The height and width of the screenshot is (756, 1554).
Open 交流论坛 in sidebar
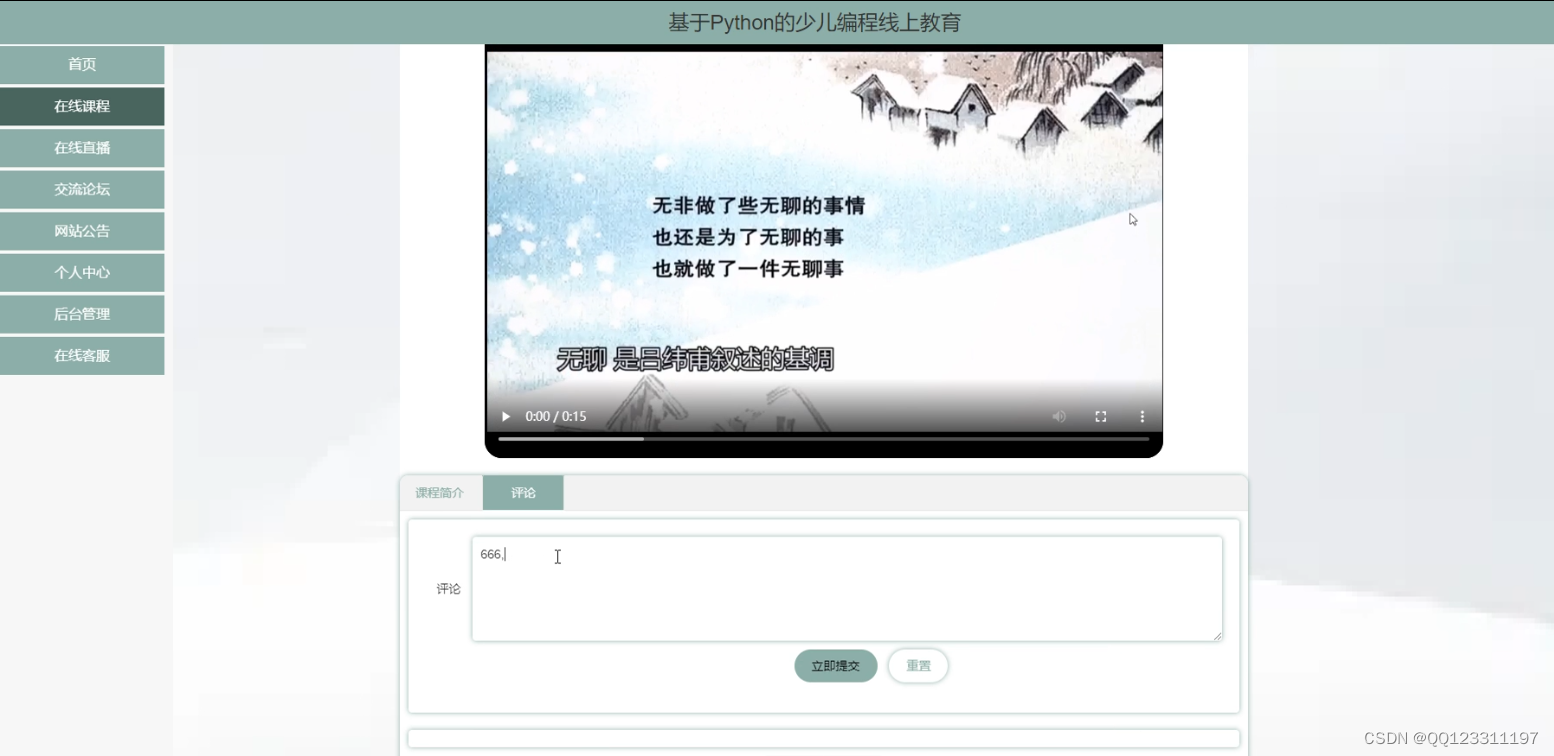point(82,189)
